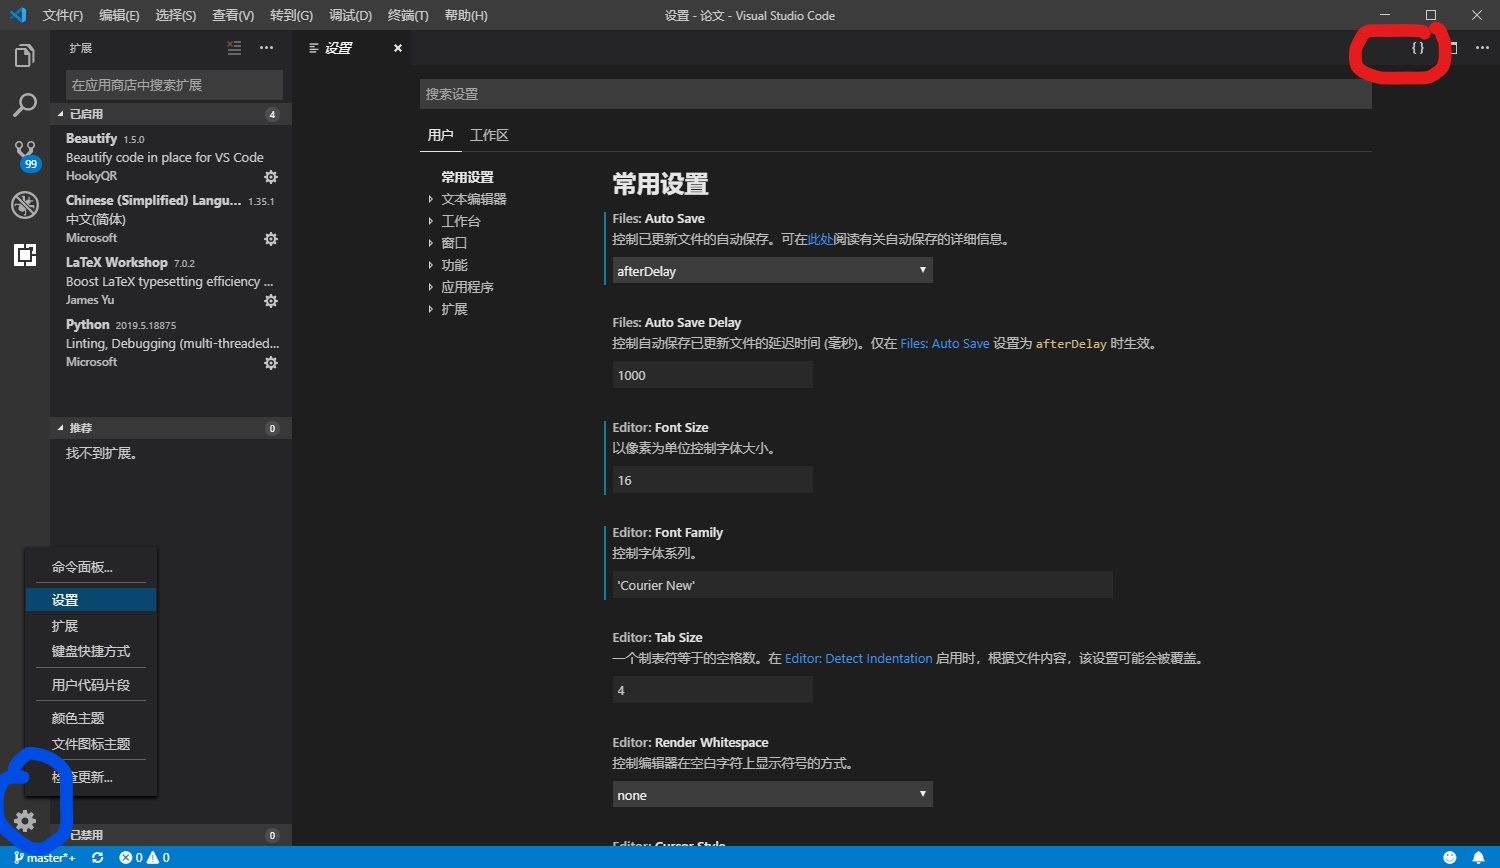Follow the Files: Auto Save link
The width and height of the screenshot is (1500, 868).
pos(944,344)
